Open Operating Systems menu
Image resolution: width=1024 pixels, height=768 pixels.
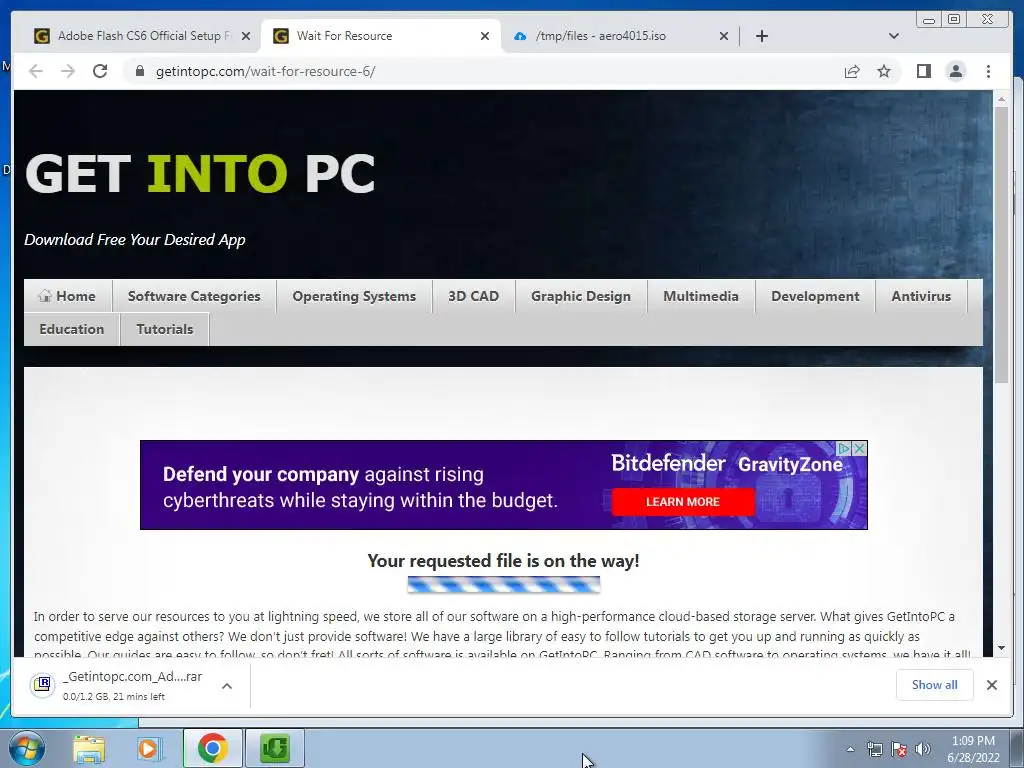(x=354, y=296)
